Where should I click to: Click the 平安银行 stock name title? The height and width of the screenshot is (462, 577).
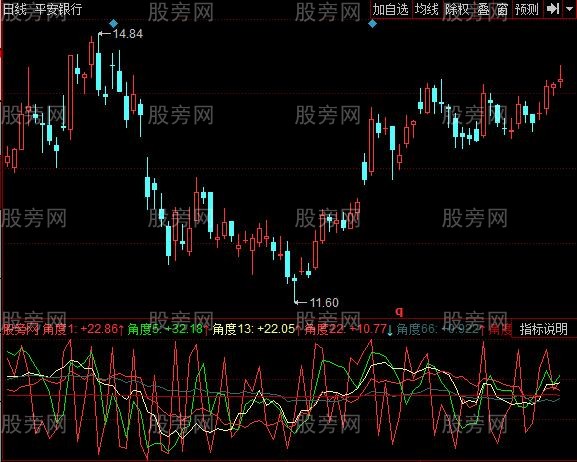click(x=59, y=9)
